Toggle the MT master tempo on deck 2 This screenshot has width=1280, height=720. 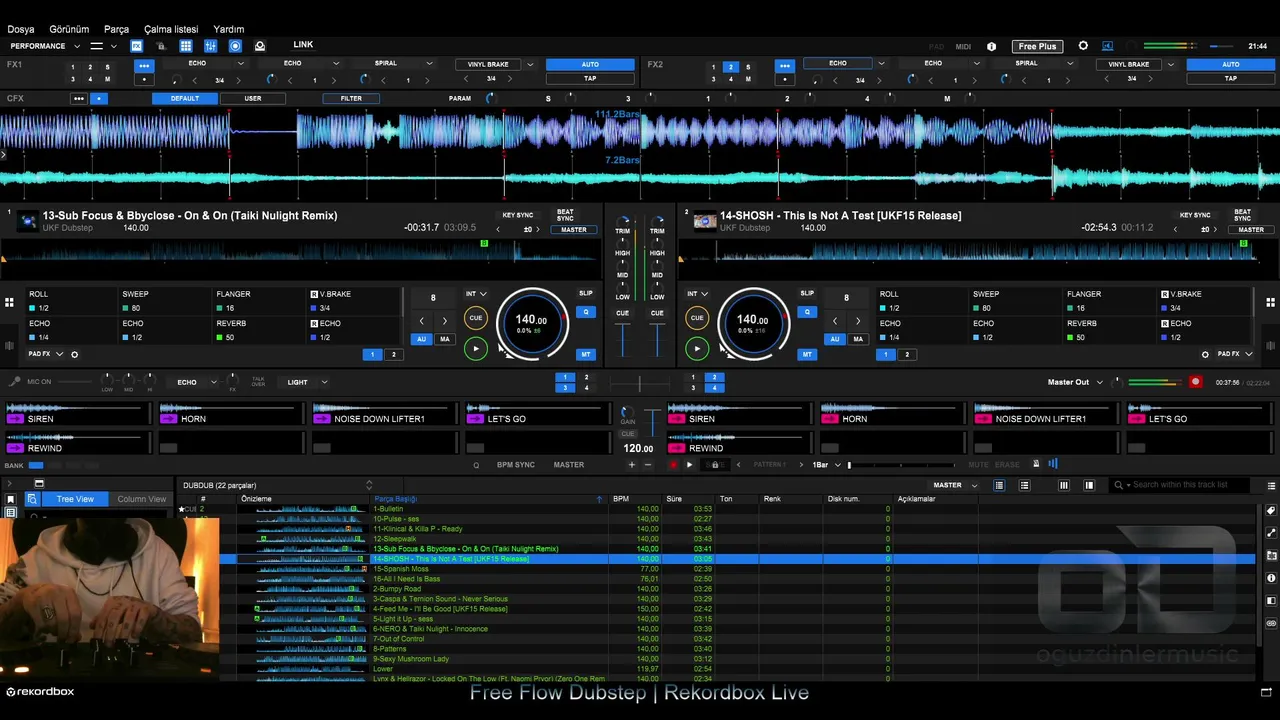807,354
